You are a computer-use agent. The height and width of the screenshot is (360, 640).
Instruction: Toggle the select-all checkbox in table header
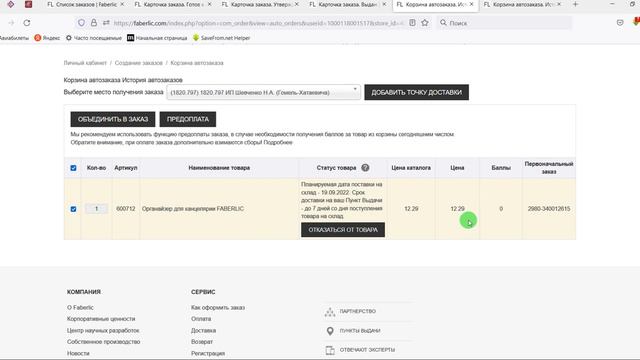point(73,168)
